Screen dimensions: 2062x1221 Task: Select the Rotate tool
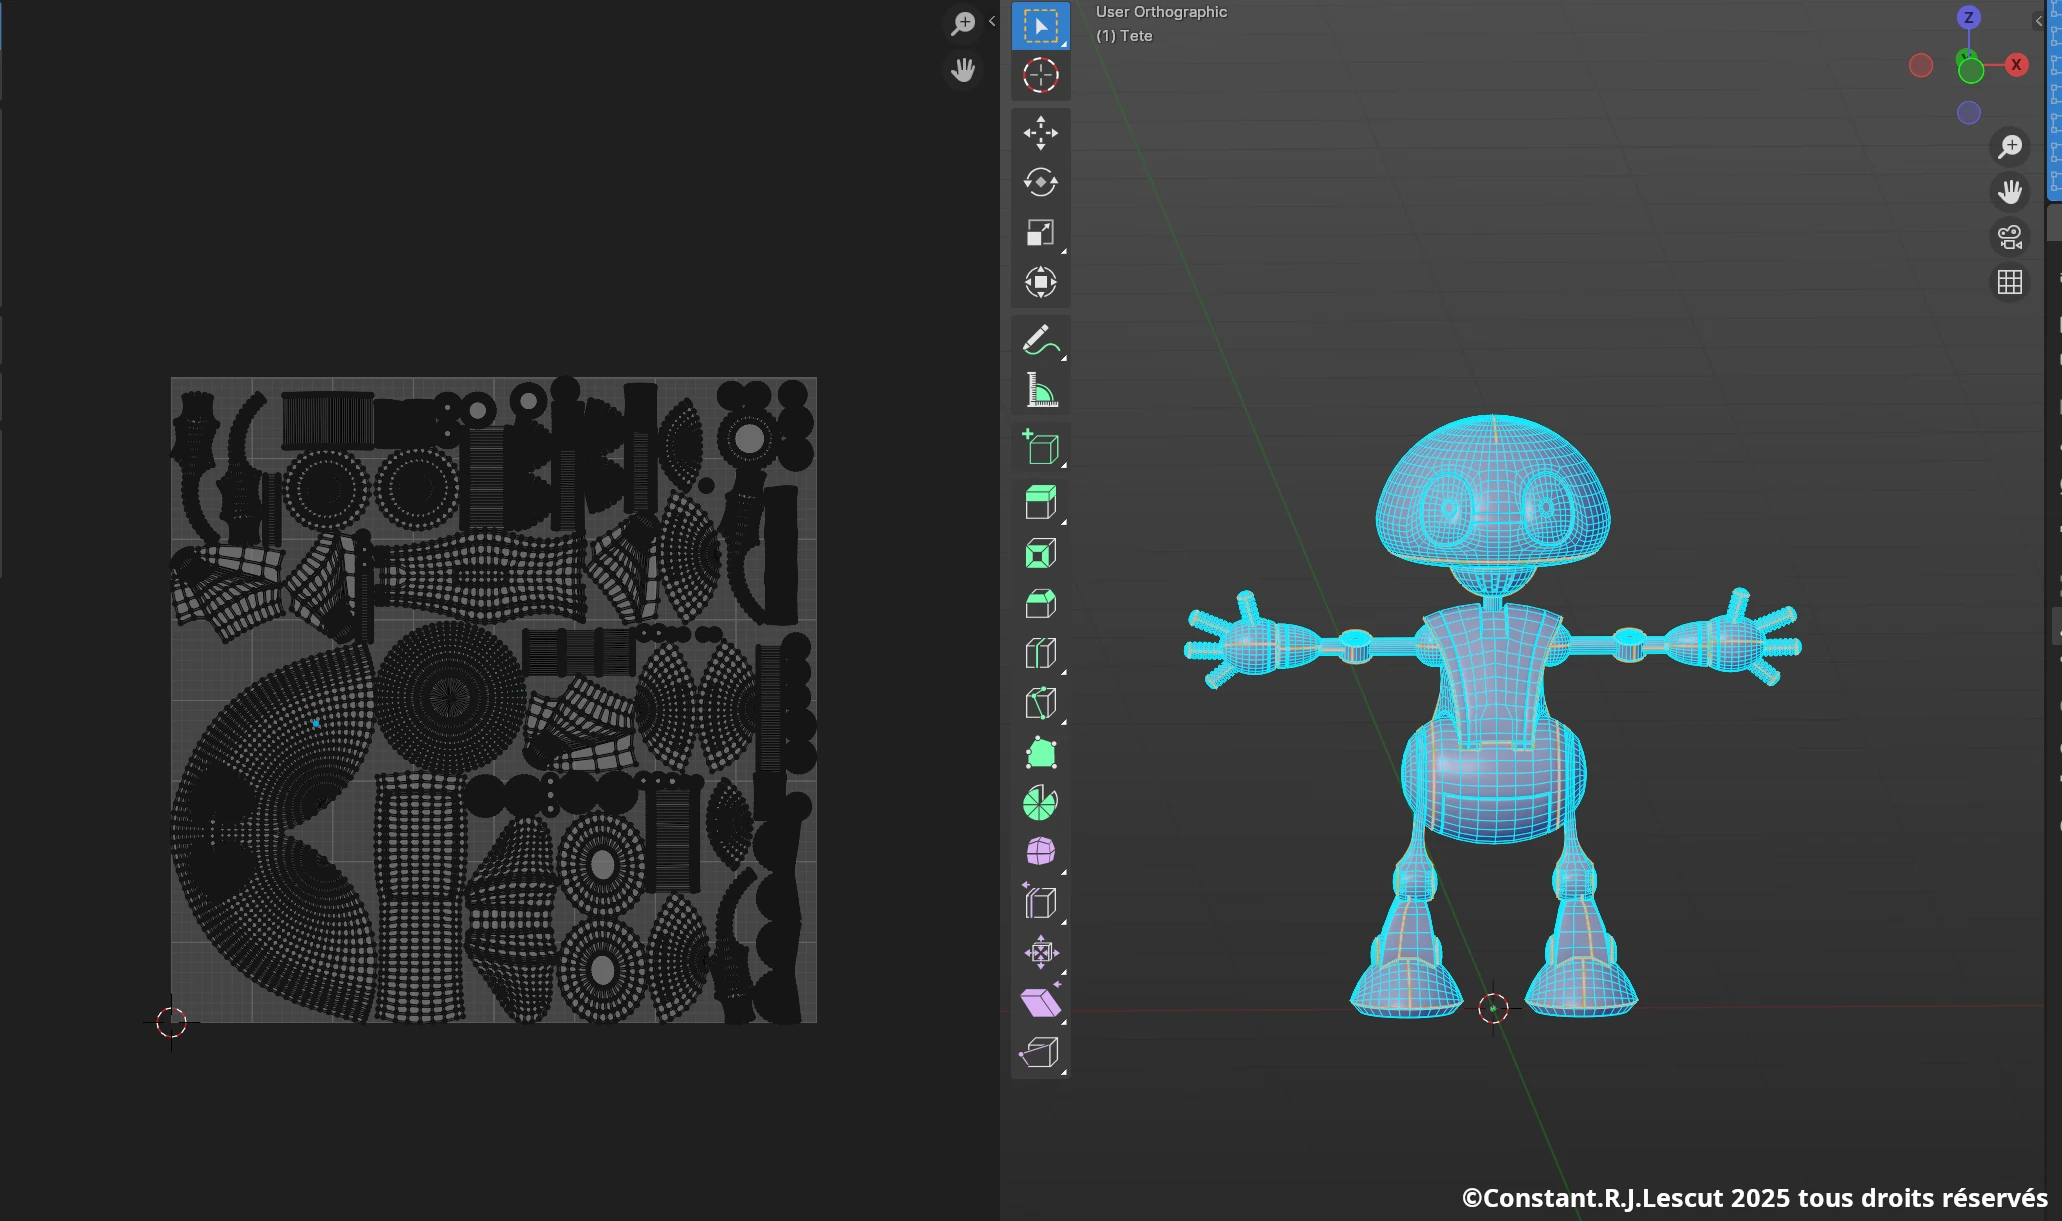[1041, 182]
